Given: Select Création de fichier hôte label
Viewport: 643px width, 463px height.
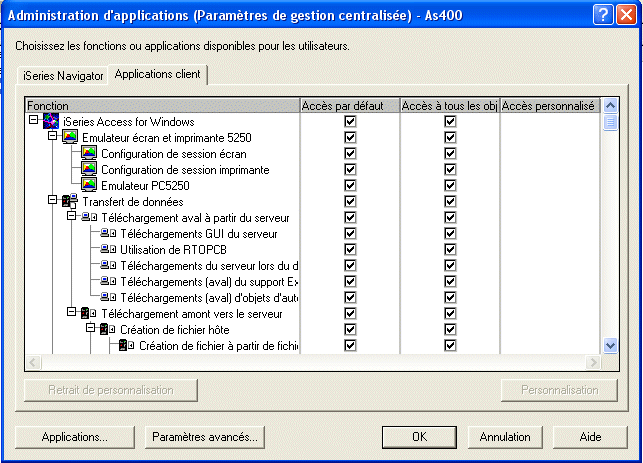Looking at the screenshot, I should (175, 330).
